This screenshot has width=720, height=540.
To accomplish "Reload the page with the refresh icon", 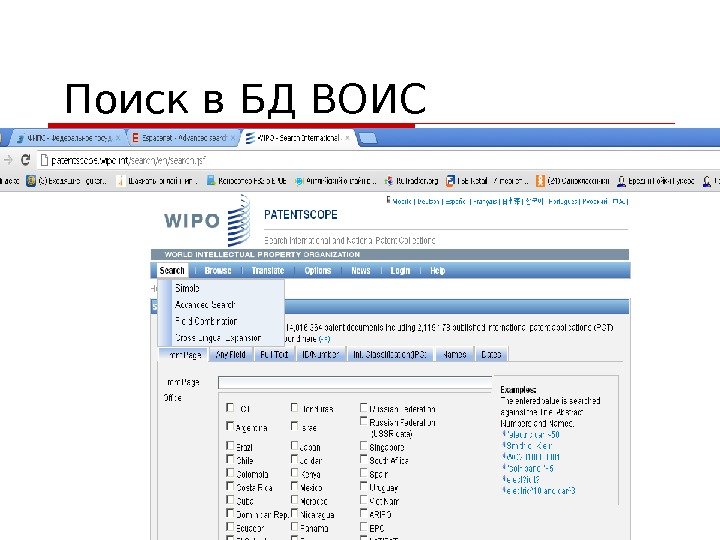I will 26,160.
